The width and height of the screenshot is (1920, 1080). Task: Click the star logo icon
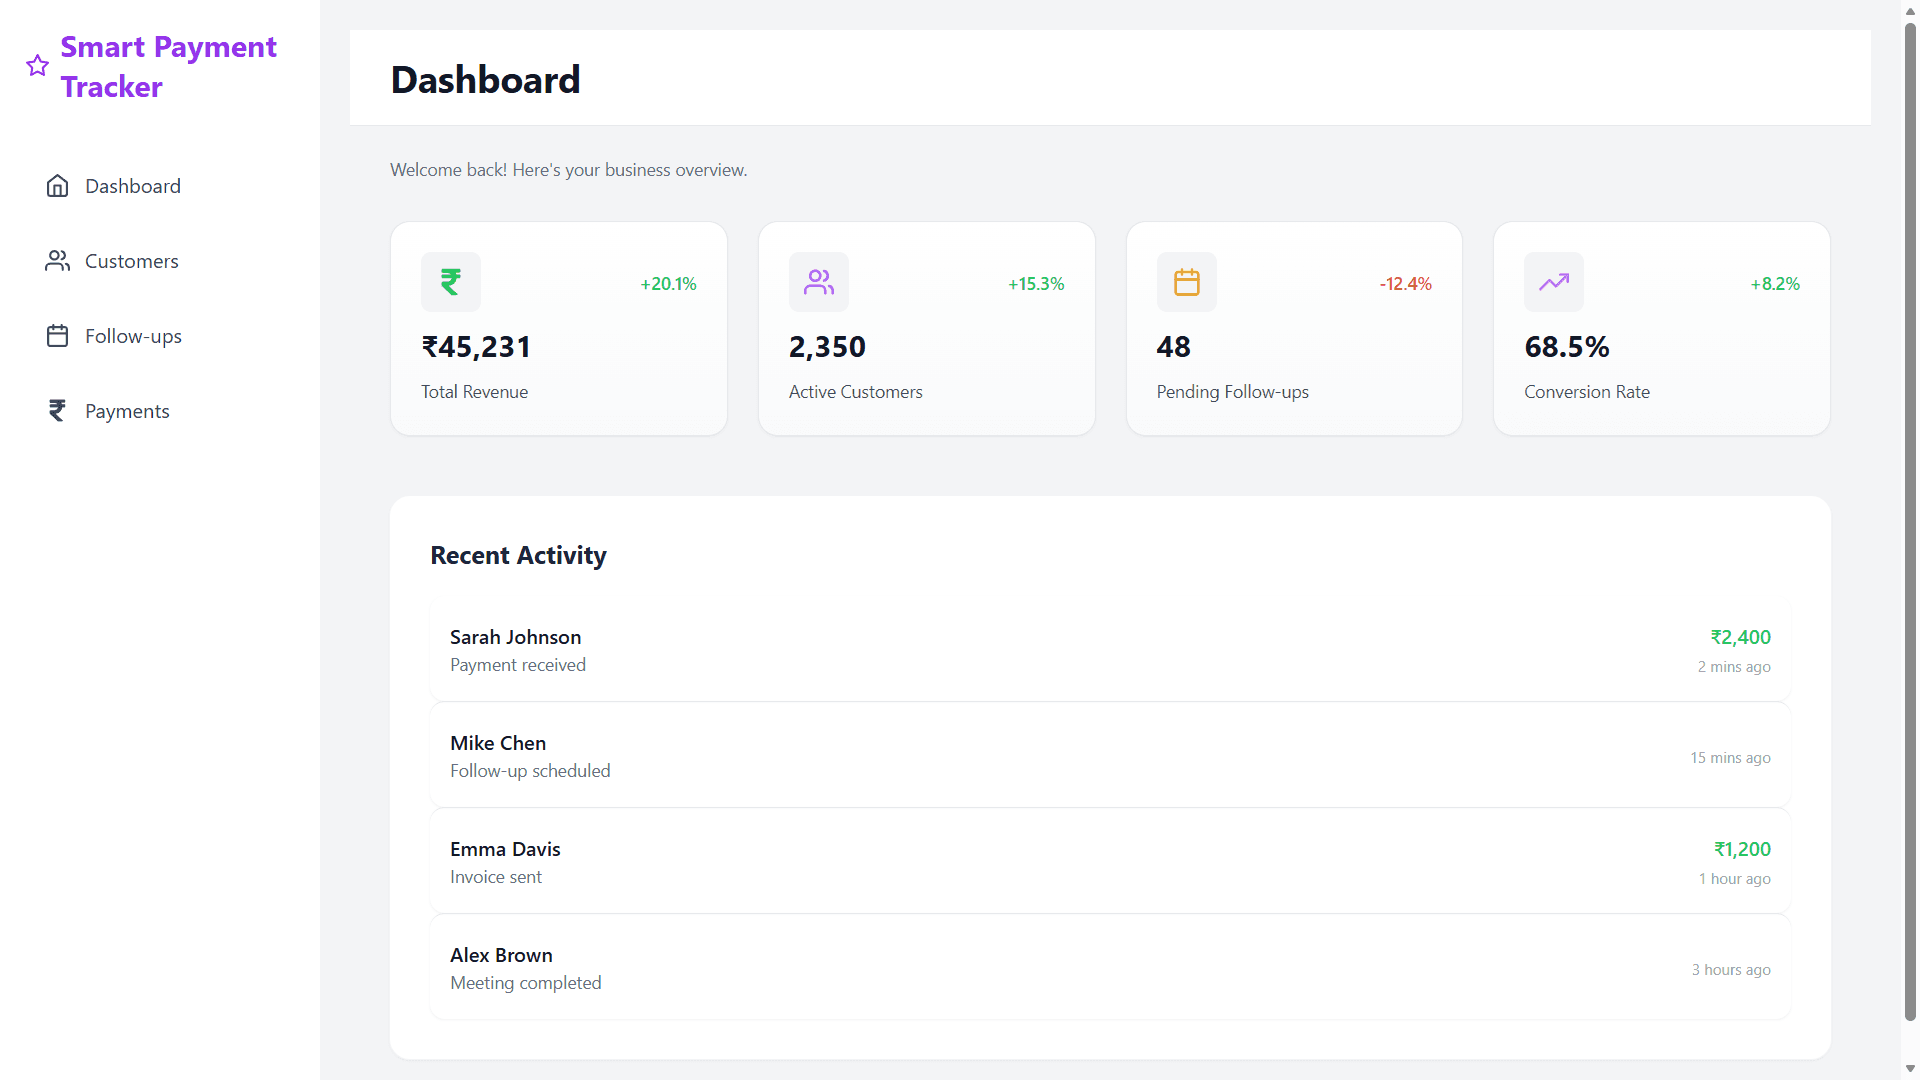pyautogui.click(x=38, y=66)
